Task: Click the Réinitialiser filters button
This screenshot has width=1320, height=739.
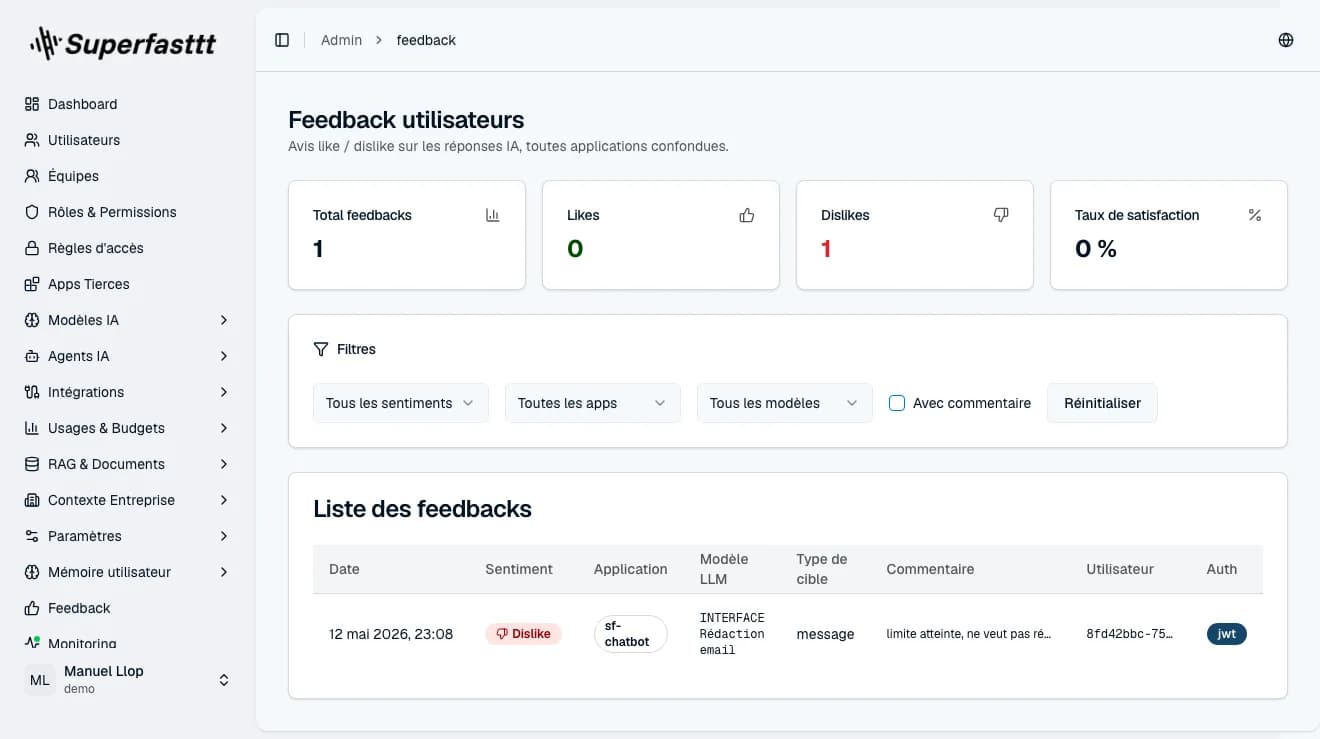Action: coord(1102,403)
